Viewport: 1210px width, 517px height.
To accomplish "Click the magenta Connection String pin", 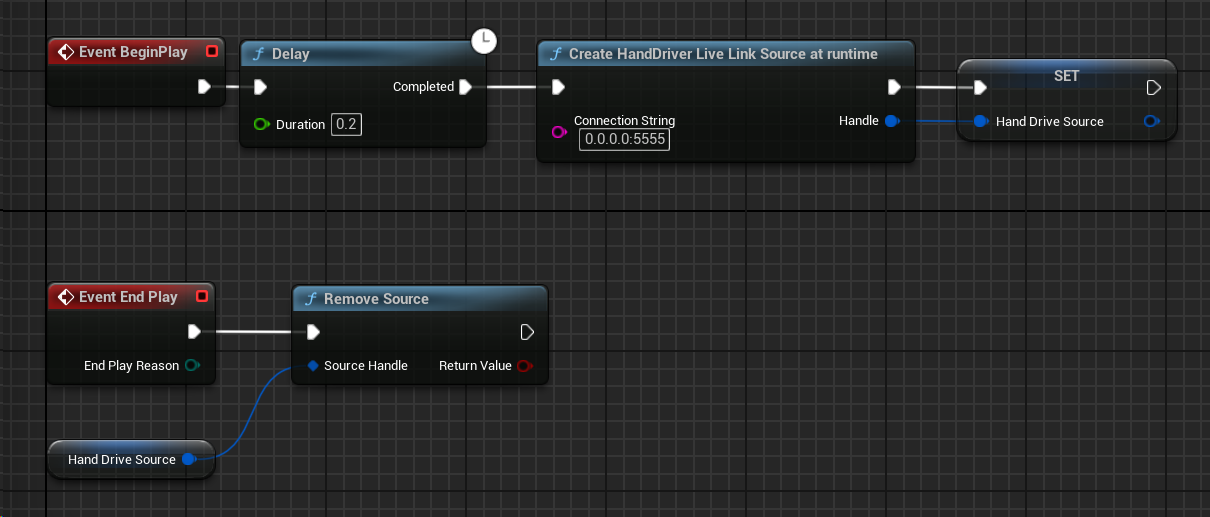I will click(x=559, y=132).
